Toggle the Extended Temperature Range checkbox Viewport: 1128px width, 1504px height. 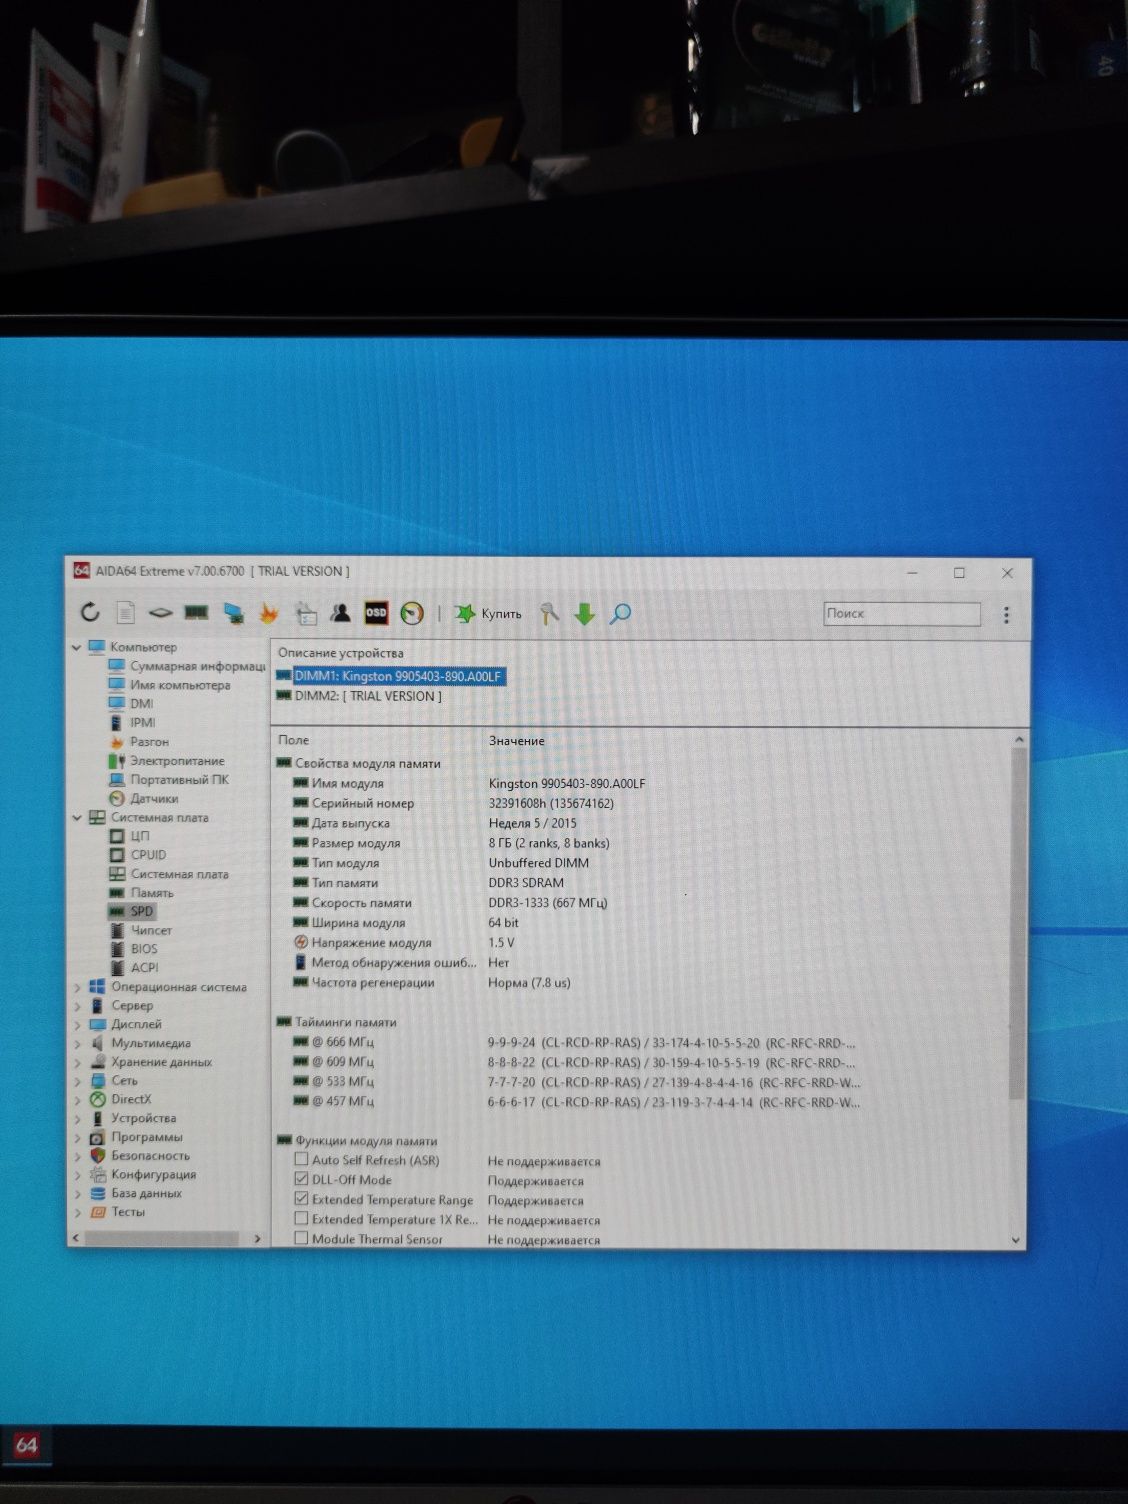click(x=301, y=1199)
